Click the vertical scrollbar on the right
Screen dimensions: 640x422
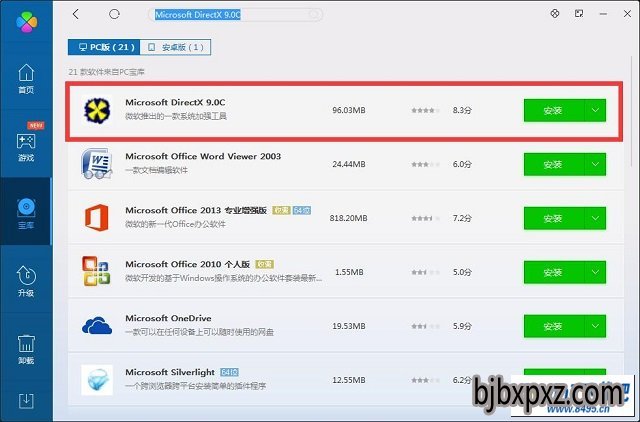click(x=633, y=110)
